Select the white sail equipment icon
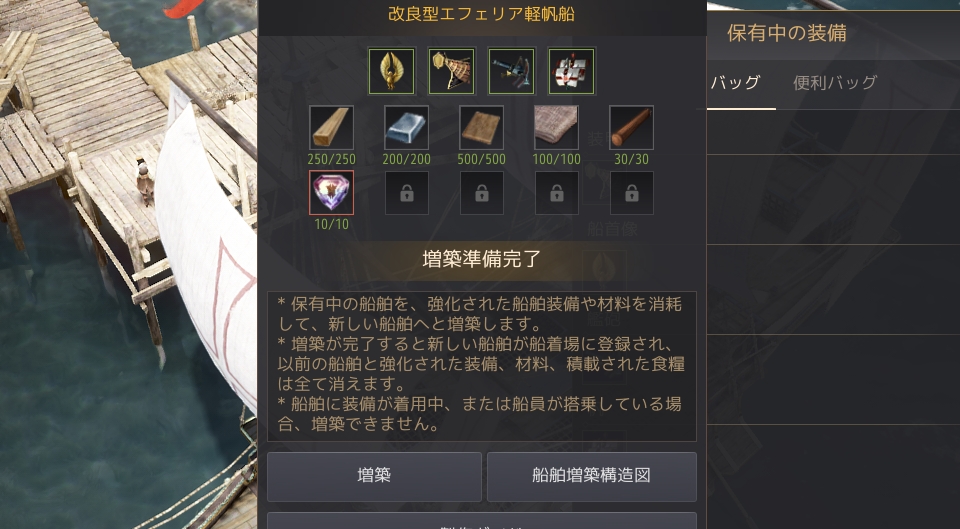This screenshot has height=529, width=960. pos(572,71)
